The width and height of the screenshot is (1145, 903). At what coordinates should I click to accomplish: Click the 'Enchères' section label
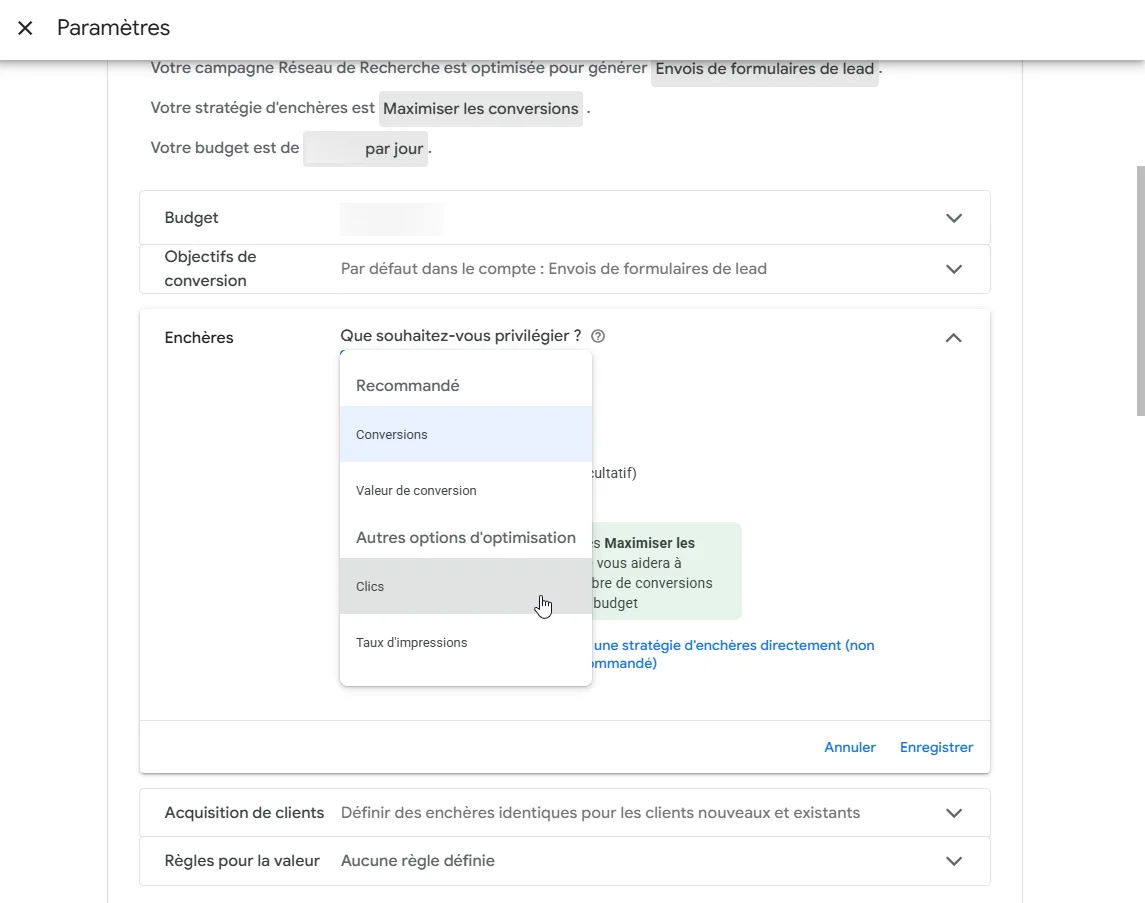click(199, 337)
